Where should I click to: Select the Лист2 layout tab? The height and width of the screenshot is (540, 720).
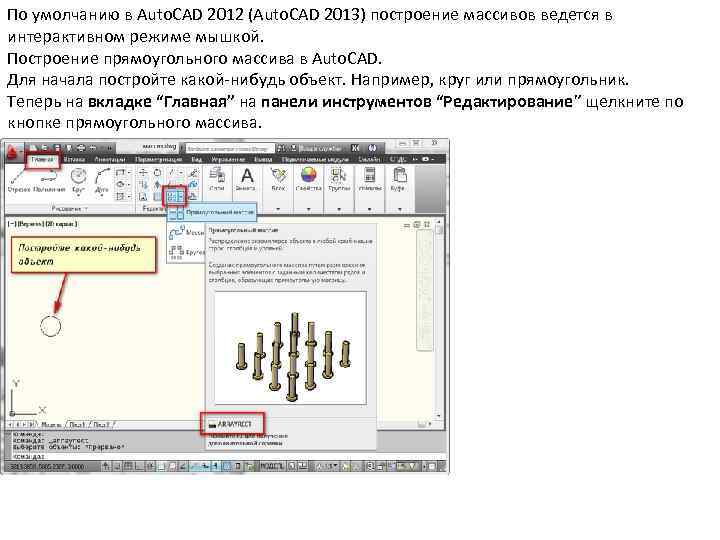tap(101, 425)
